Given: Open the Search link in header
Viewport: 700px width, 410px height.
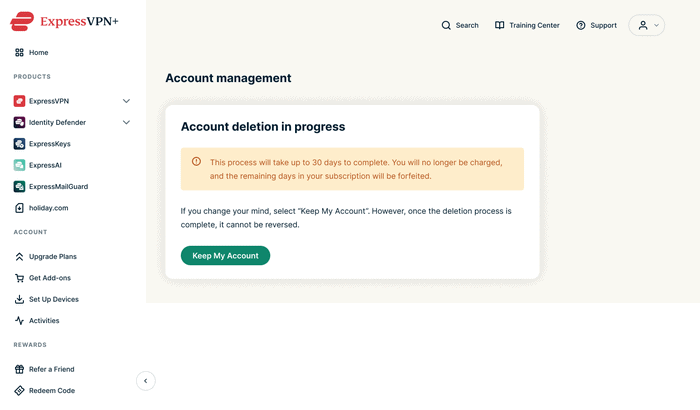Looking at the screenshot, I should point(467,25).
